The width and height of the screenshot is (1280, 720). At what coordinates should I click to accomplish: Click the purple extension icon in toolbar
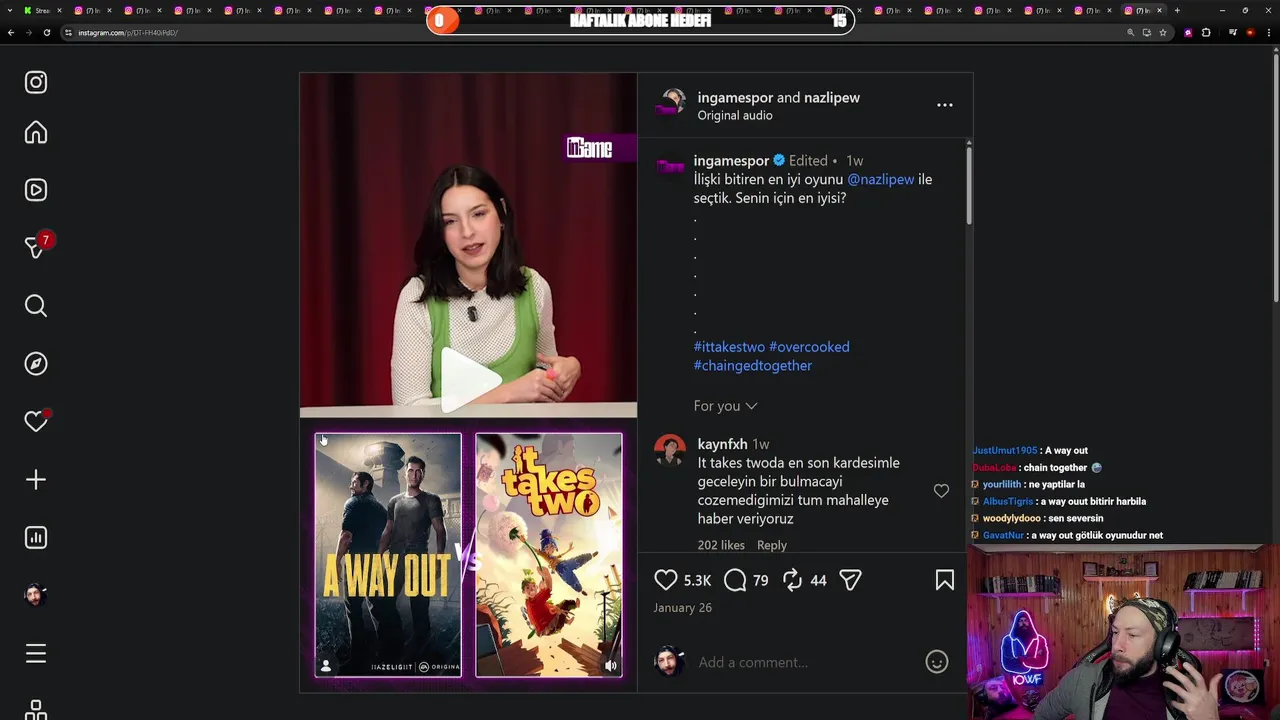click(1188, 33)
